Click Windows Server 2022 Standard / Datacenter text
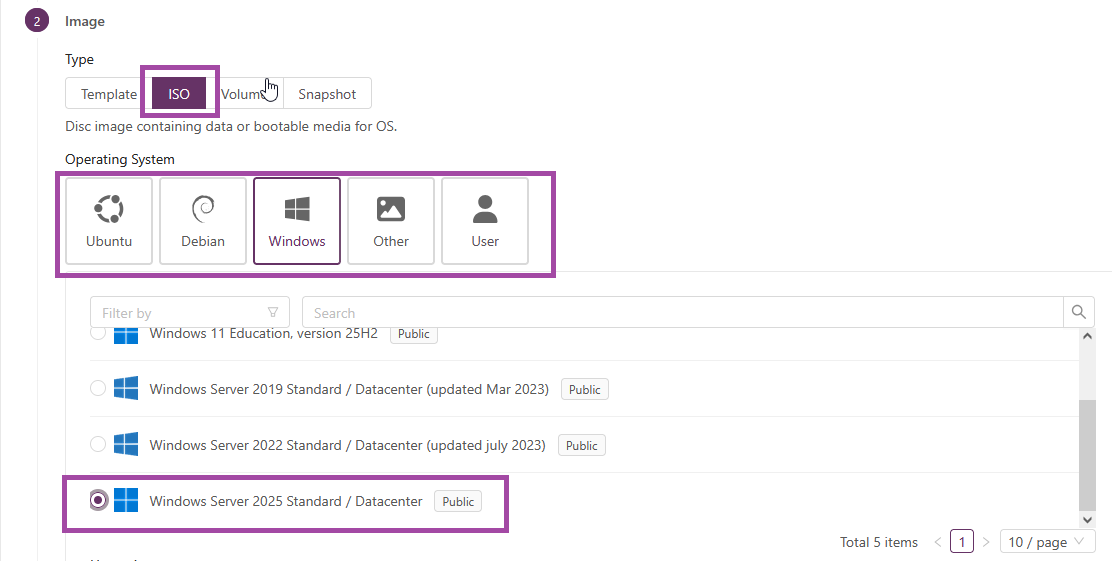1112x561 pixels. [x=348, y=445]
